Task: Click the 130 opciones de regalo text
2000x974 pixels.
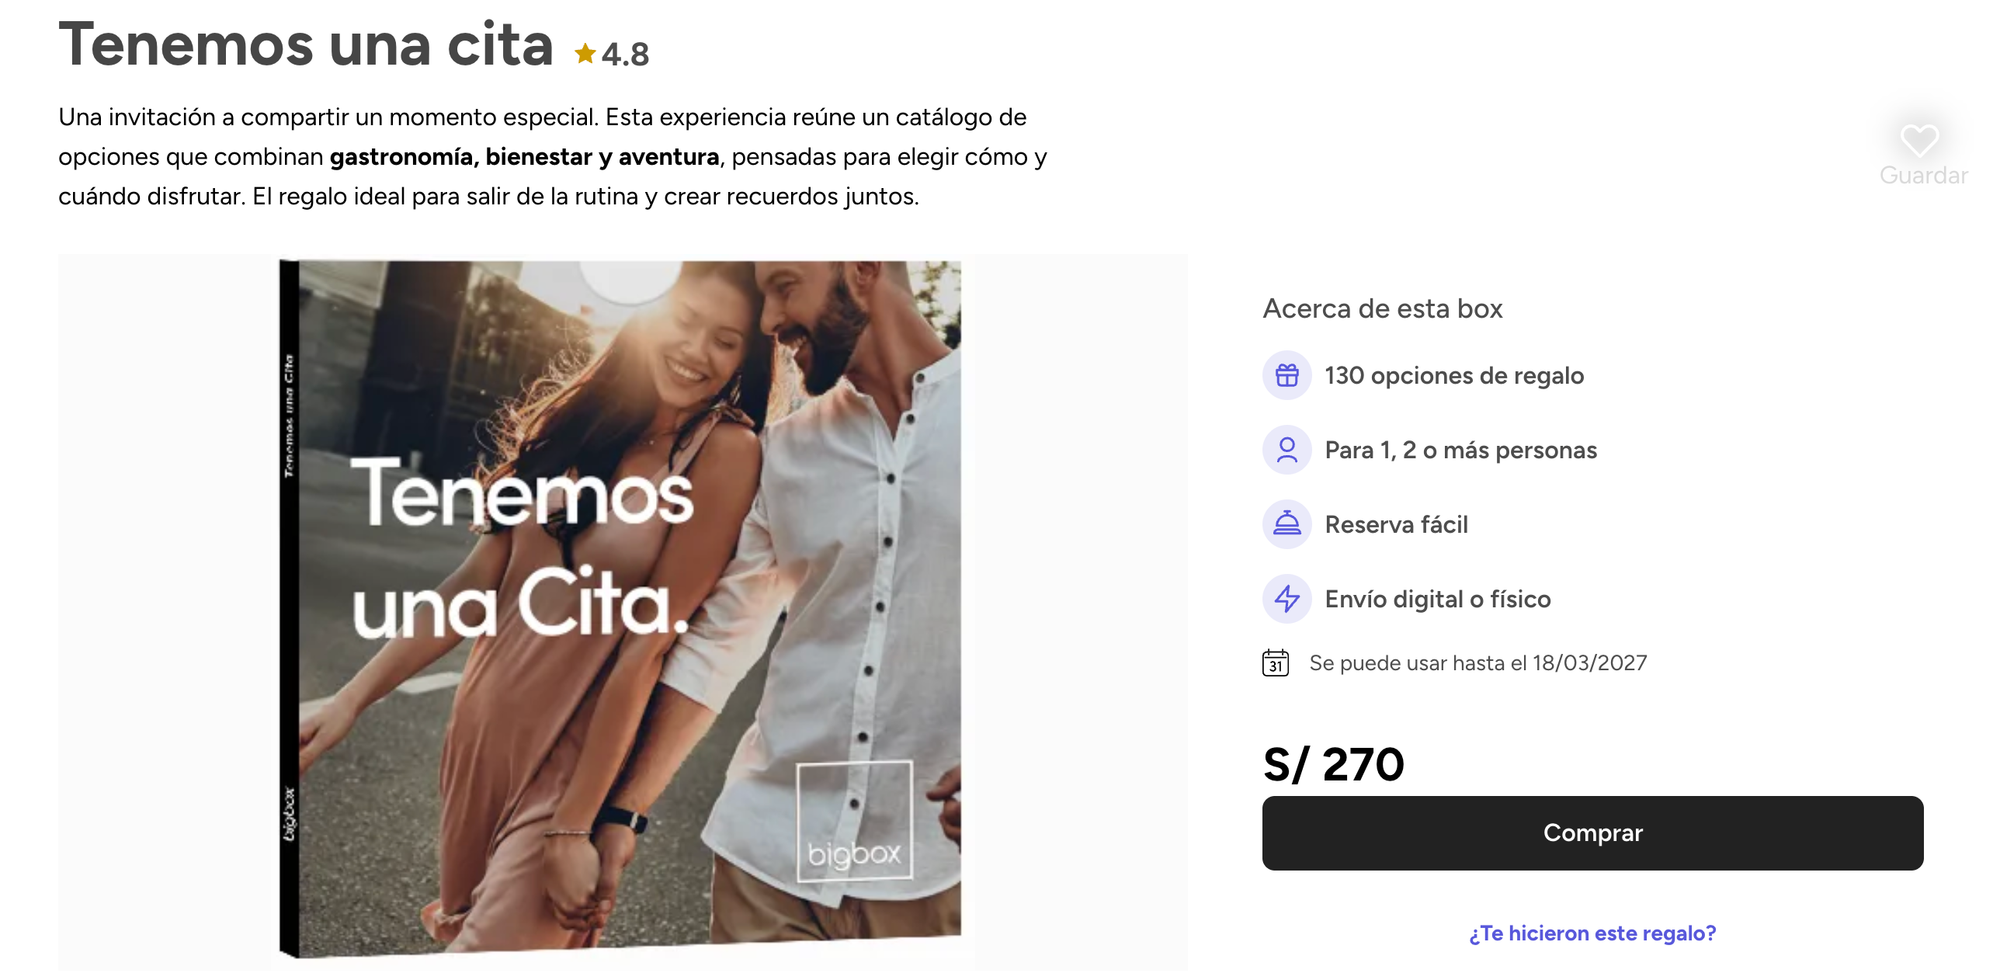Action: pyautogui.click(x=1454, y=376)
